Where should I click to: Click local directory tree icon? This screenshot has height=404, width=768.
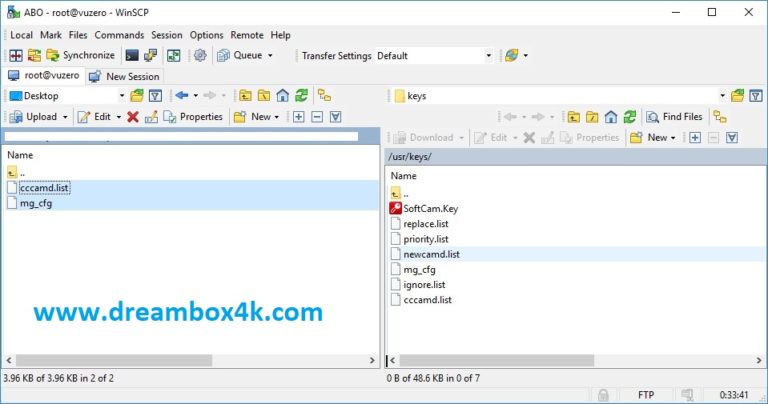pyautogui.click(x=324, y=95)
